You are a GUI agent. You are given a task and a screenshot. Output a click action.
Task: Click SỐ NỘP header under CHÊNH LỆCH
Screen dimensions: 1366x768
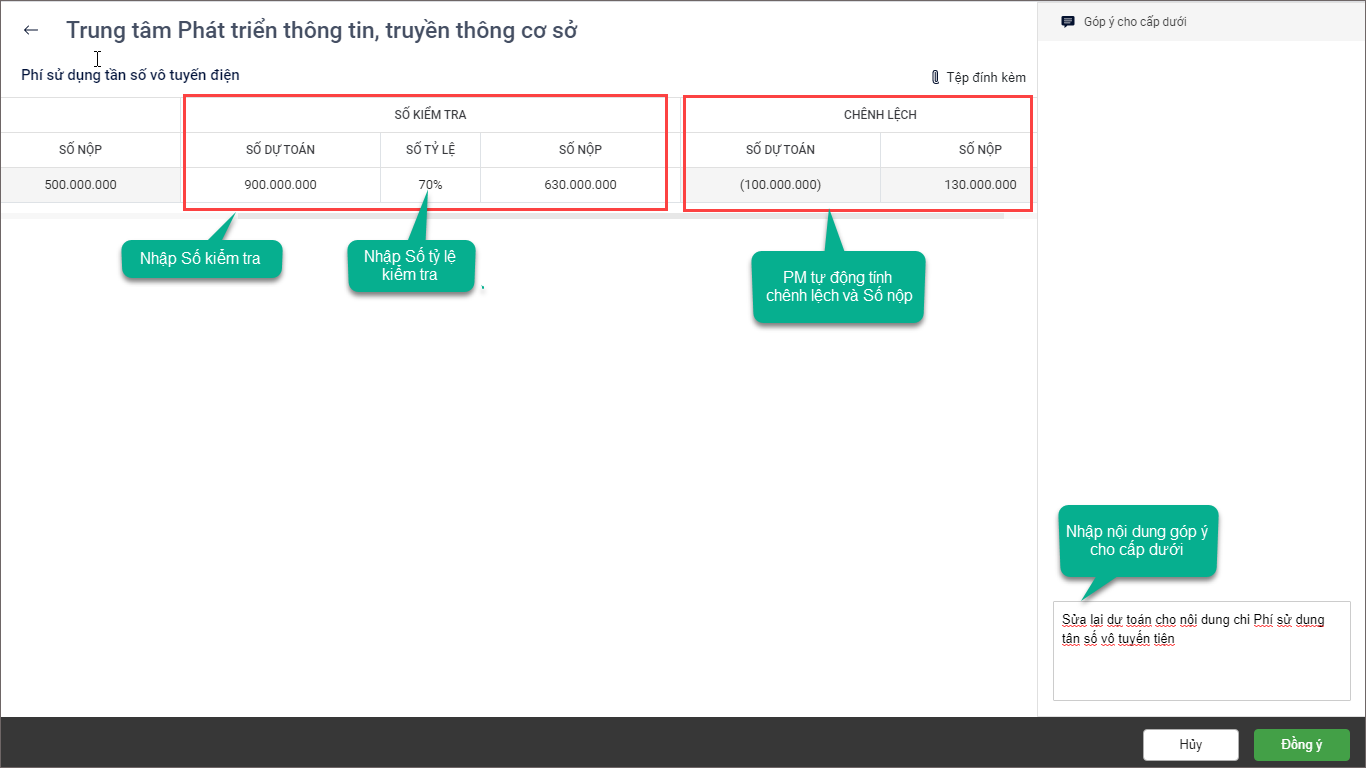(x=959, y=150)
